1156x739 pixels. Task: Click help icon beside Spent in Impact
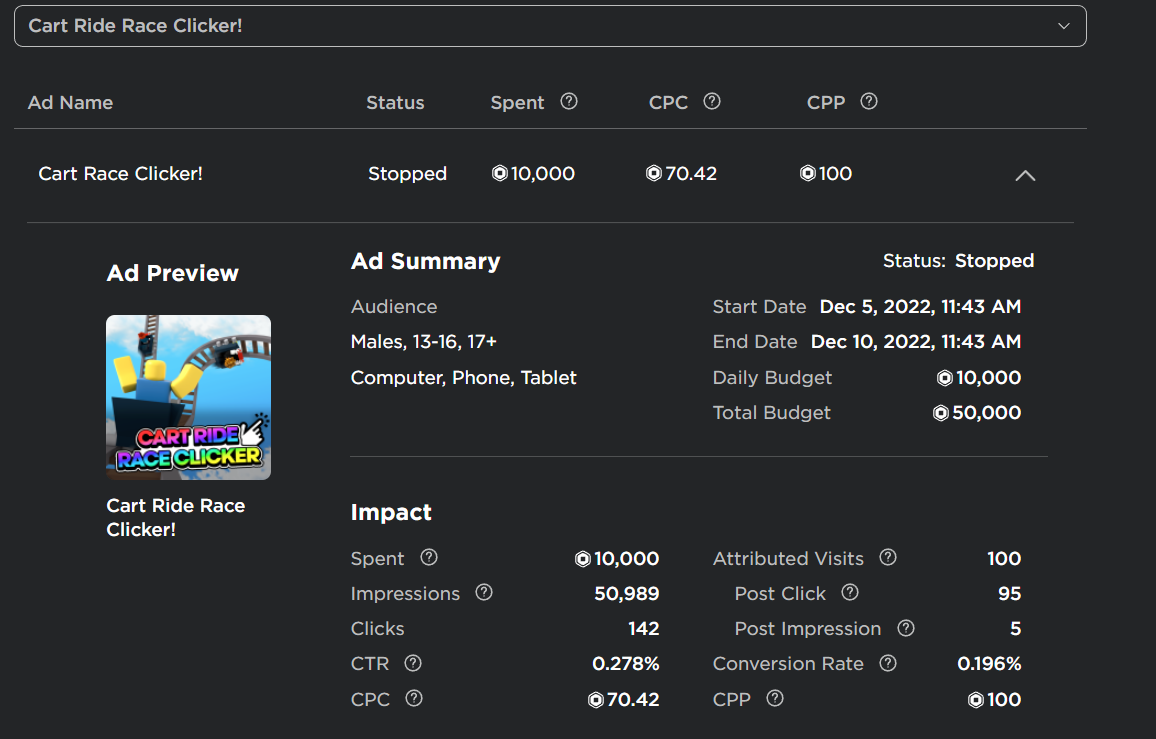[x=429, y=558]
